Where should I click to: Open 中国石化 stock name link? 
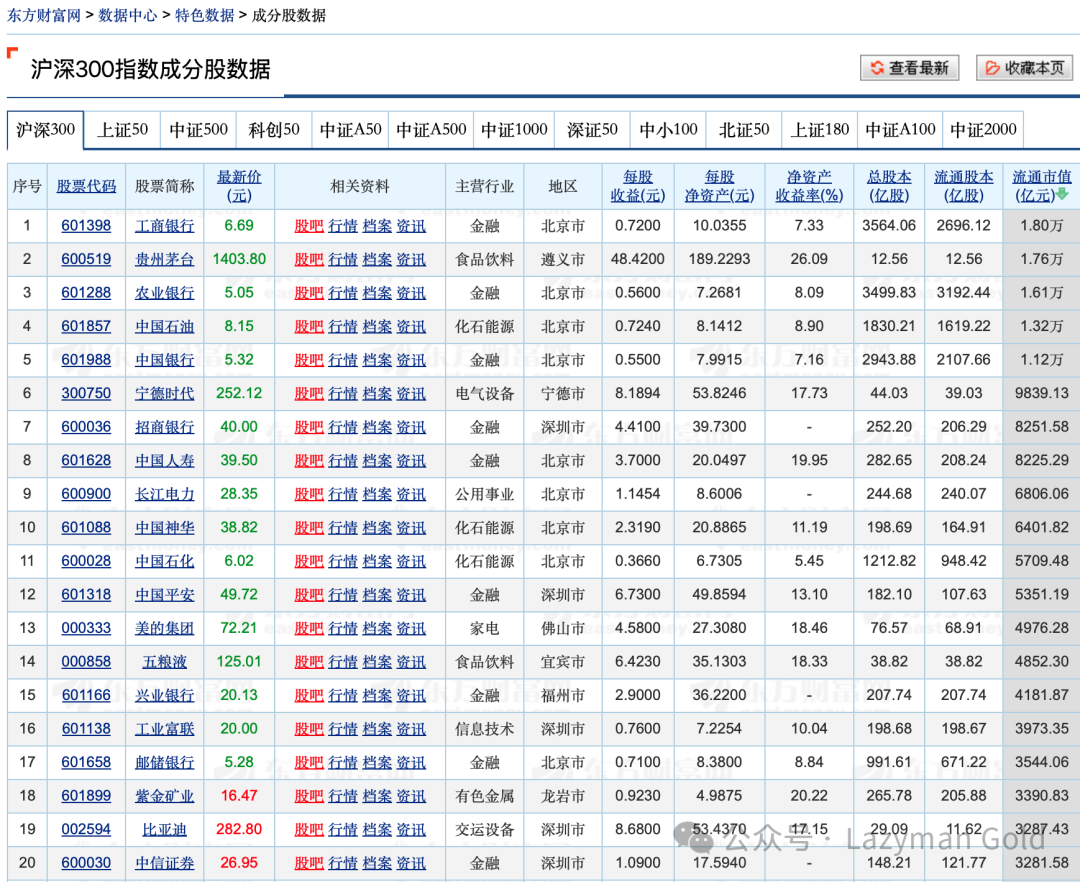click(165, 561)
